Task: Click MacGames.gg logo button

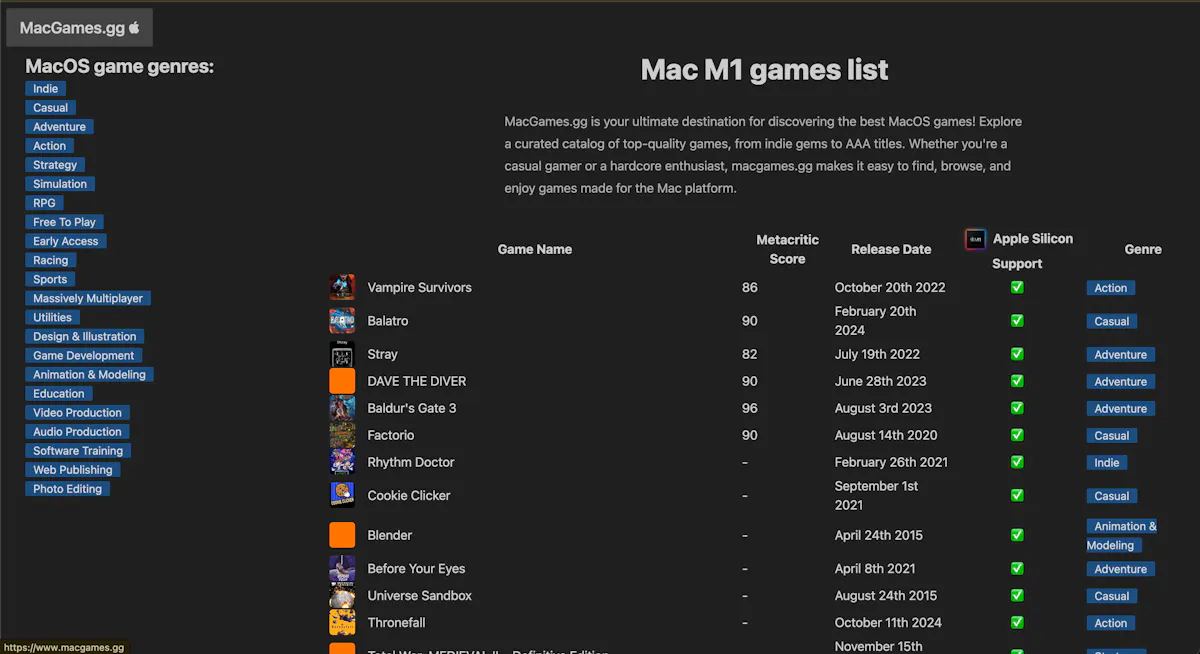Action: tap(80, 28)
